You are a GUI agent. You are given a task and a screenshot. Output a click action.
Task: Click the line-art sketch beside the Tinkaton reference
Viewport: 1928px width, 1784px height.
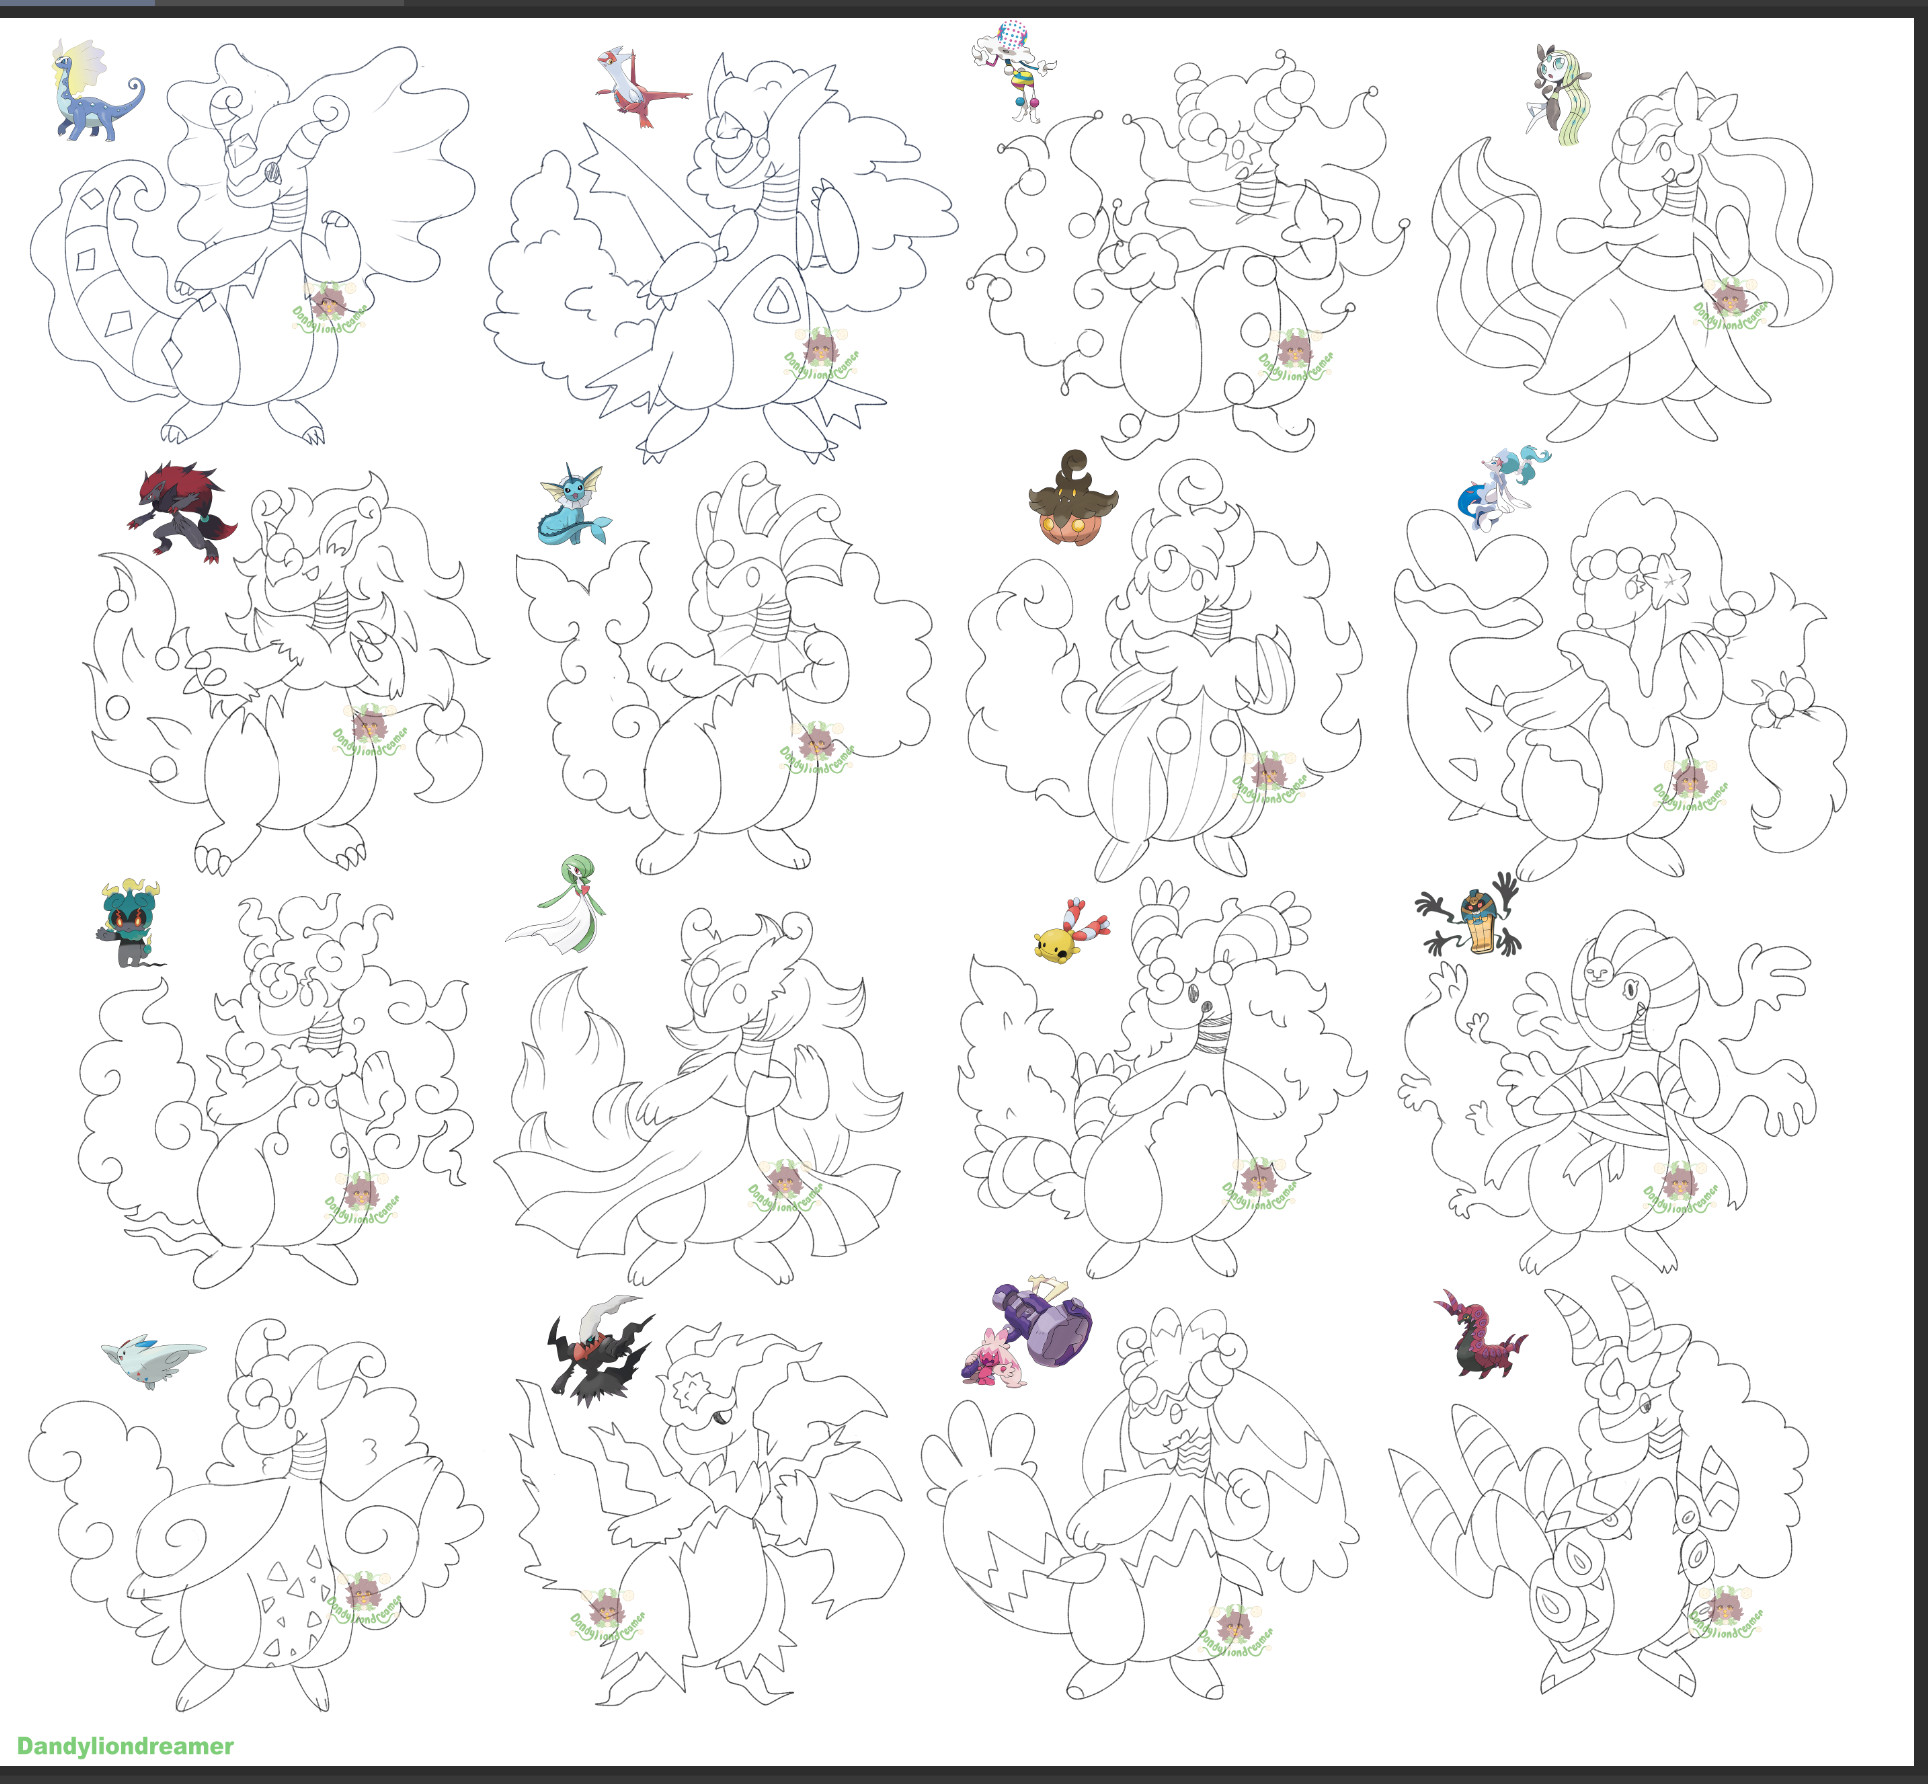[x=1140, y=1503]
